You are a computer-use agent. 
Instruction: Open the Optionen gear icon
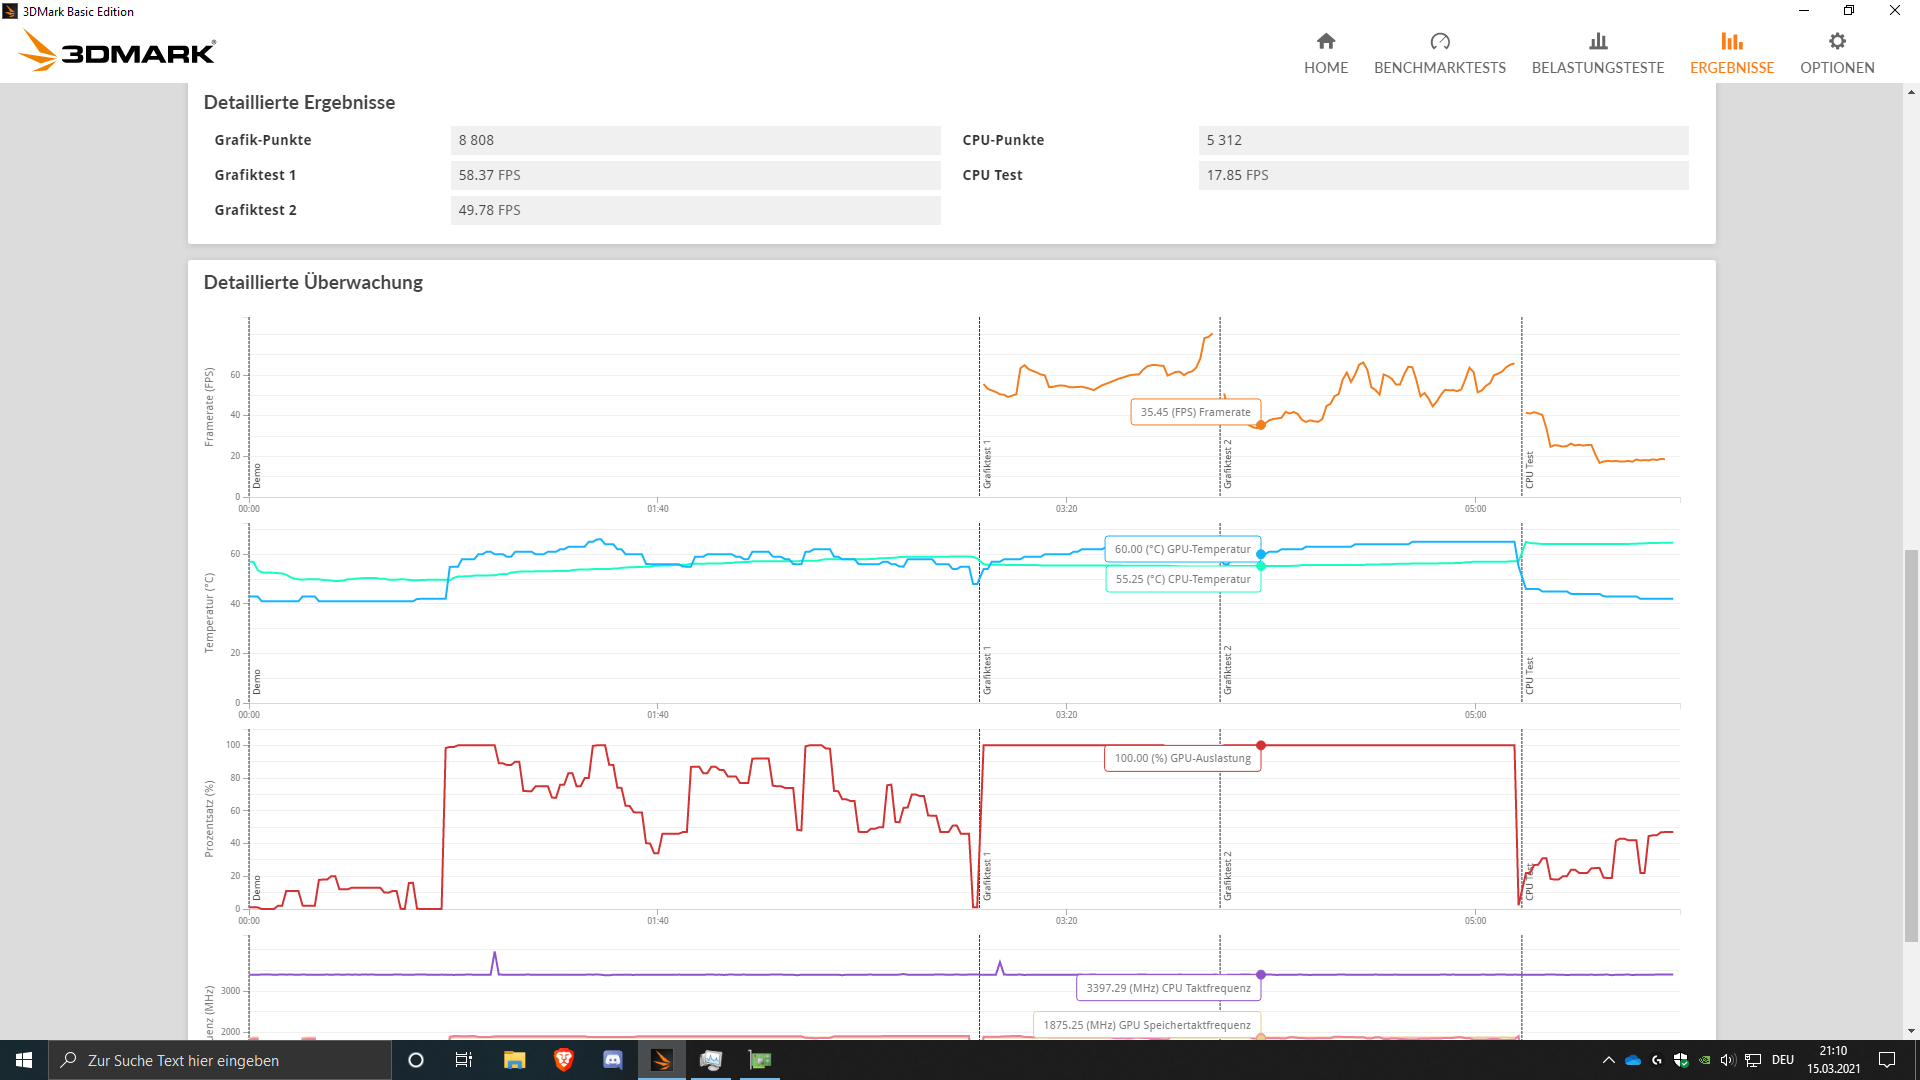pyautogui.click(x=1837, y=41)
